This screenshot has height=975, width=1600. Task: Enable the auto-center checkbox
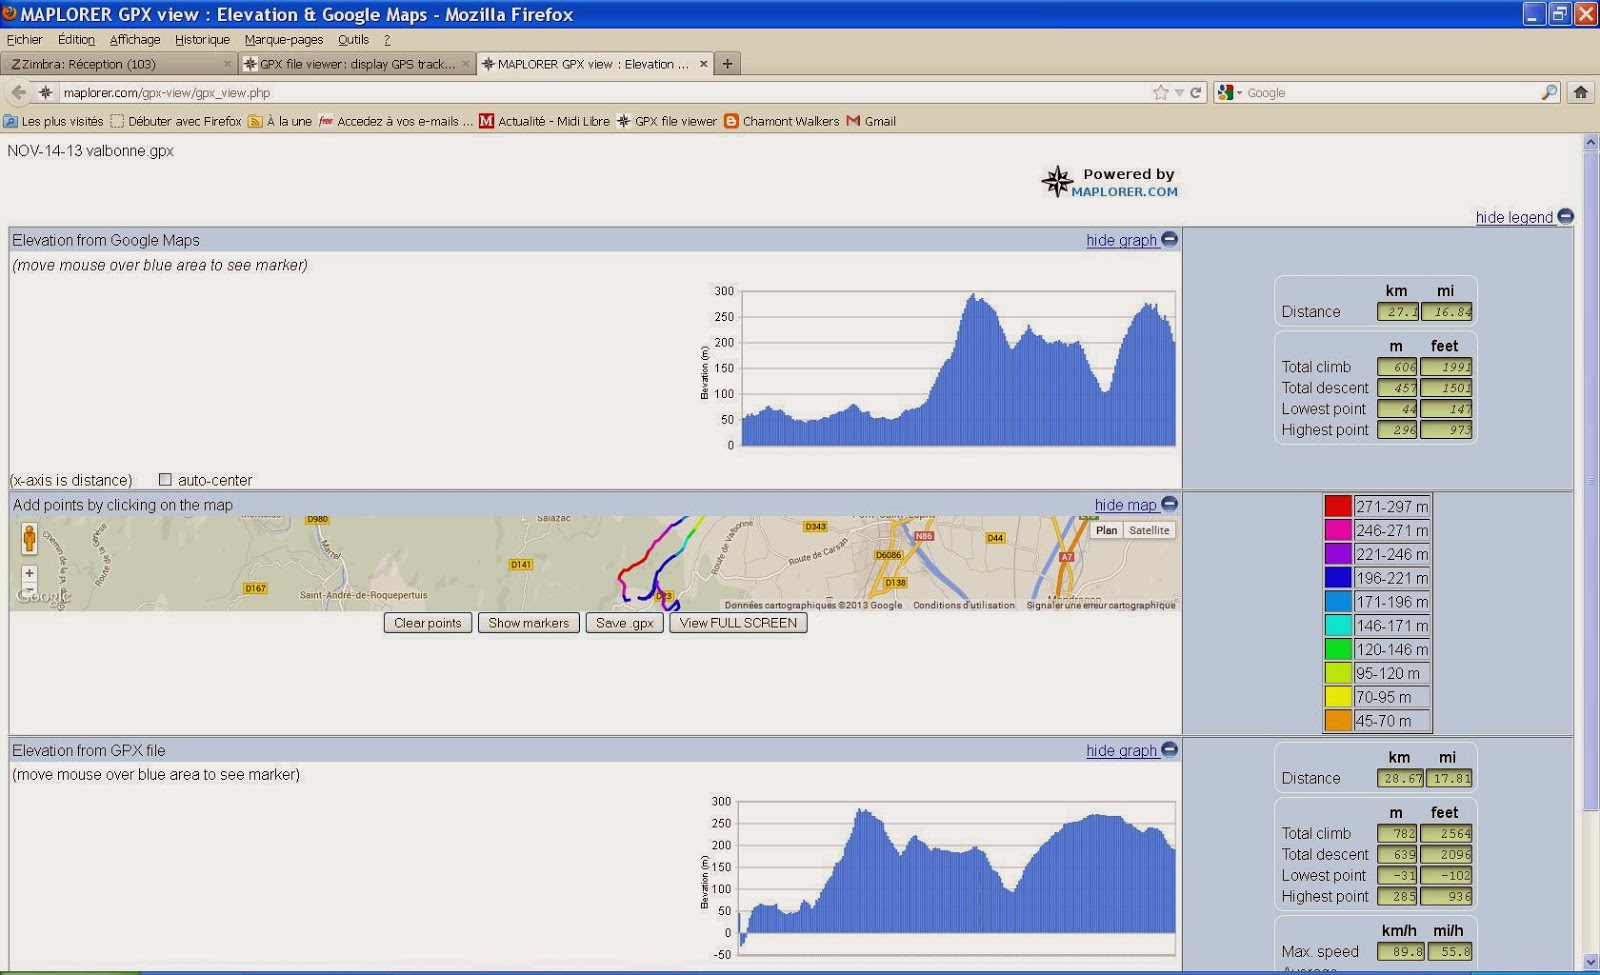pos(165,480)
